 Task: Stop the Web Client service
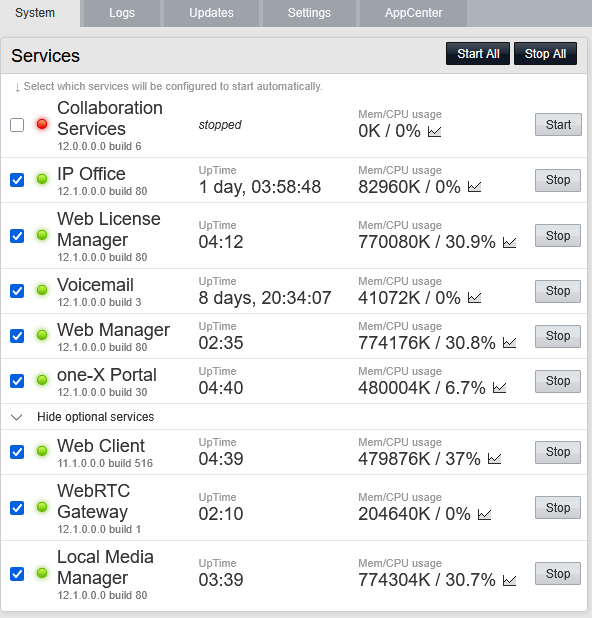pyautogui.click(x=558, y=452)
